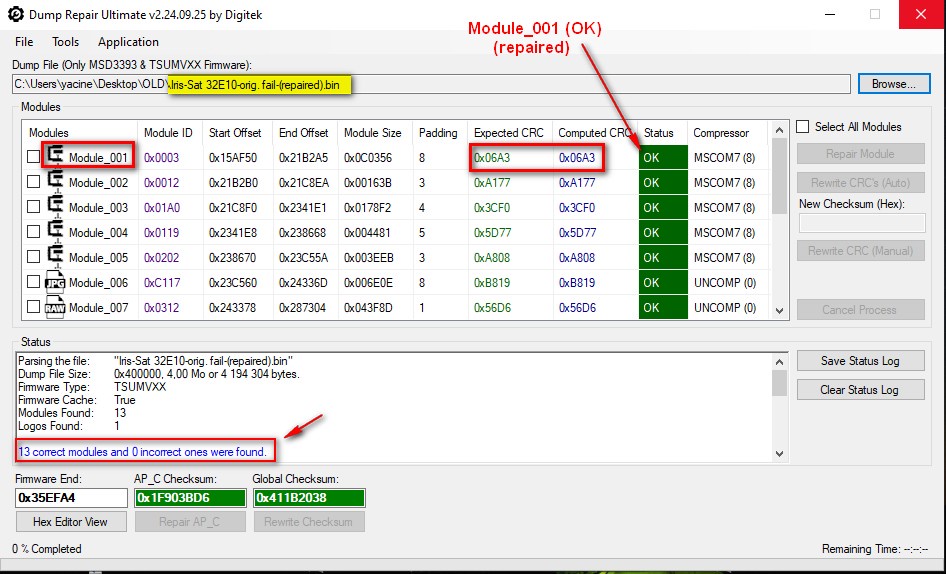Click the '13 correct modules' status line
The image size is (946, 574).
click(x=142, y=451)
